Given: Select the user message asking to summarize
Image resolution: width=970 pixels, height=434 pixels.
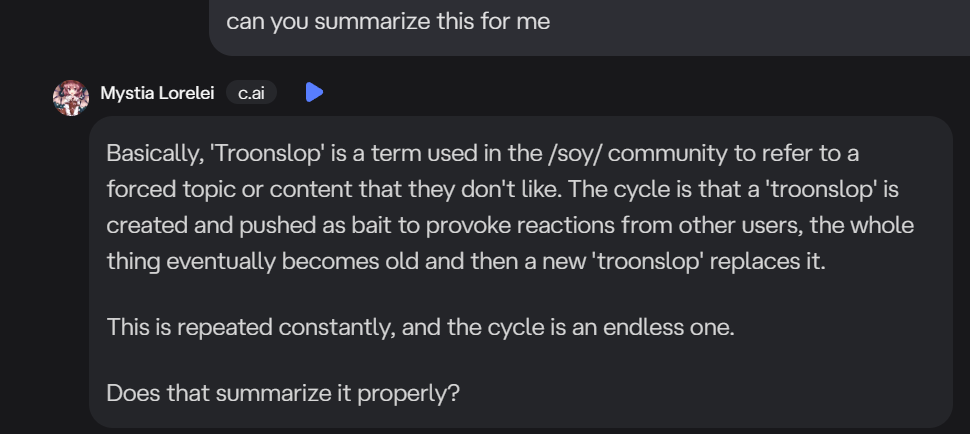Looking at the screenshot, I should pyautogui.click(x=388, y=21).
